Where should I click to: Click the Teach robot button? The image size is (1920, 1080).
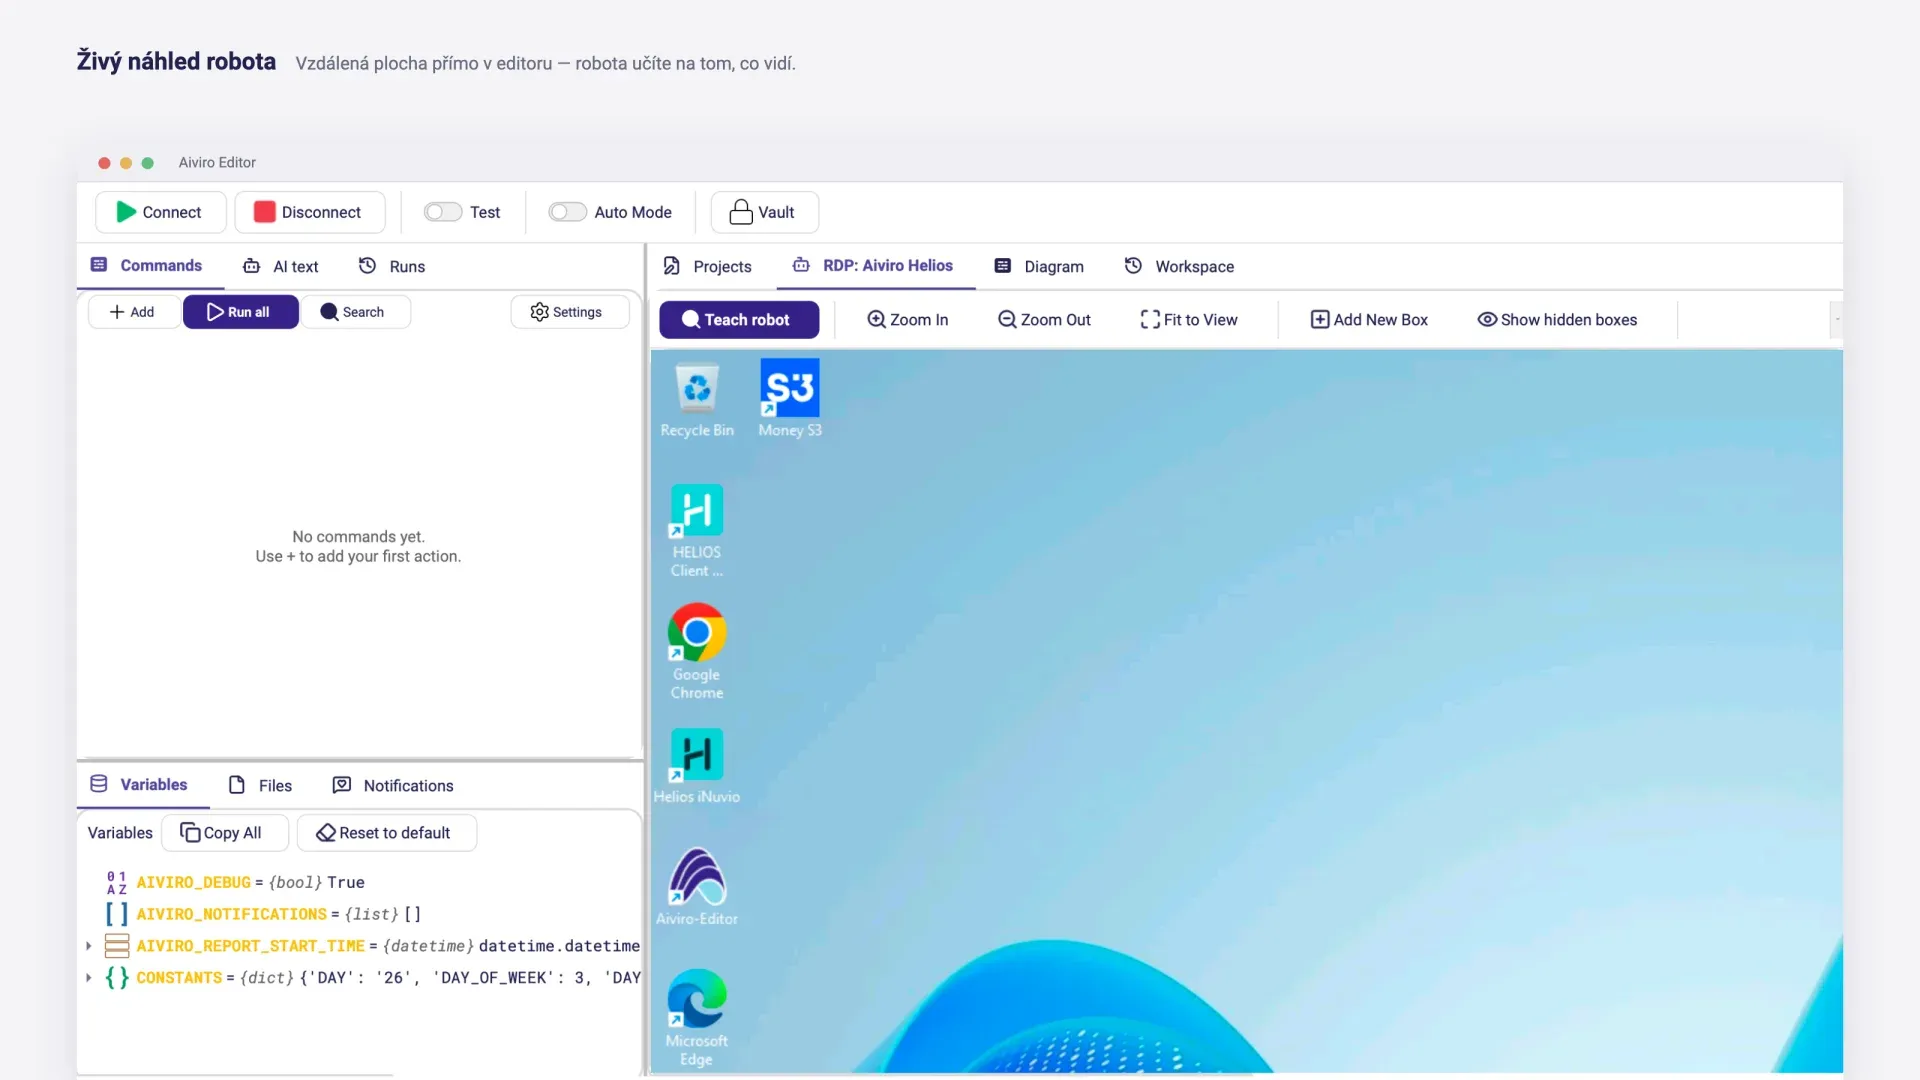(739, 320)
